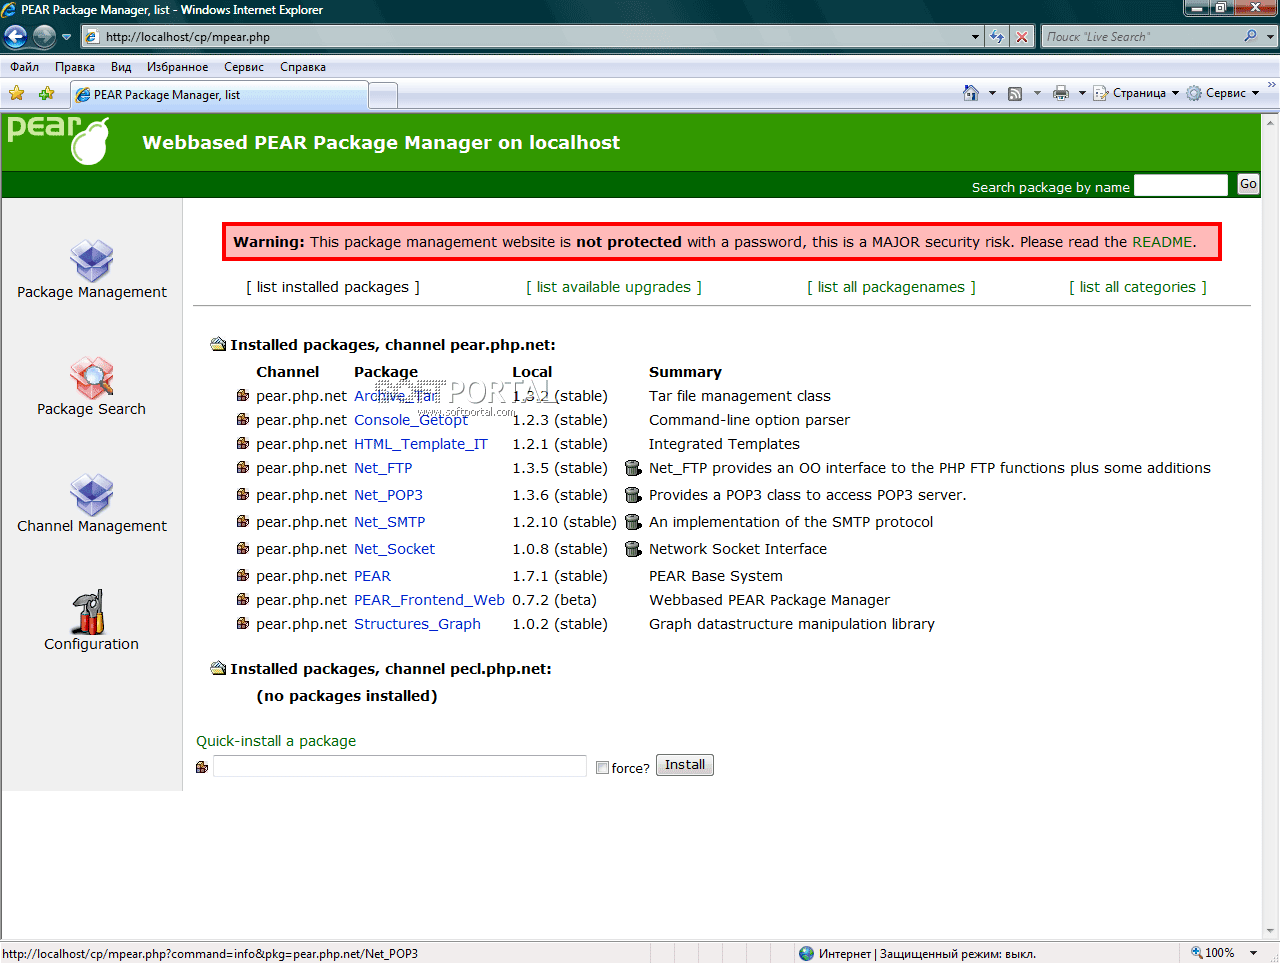The height and width of the screenshot is (963, 1280).
Task: Open the Вид menu
Action: pyautogui.click(x=121, y=67)
